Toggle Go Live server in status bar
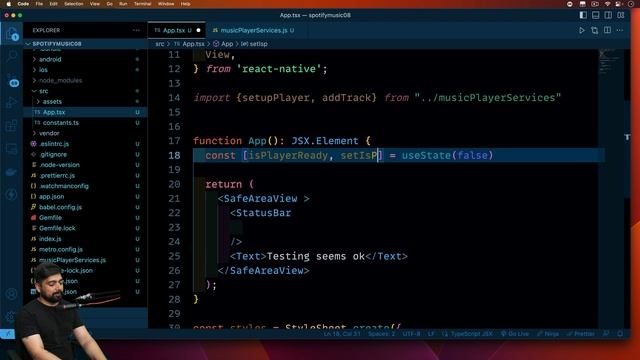The image size is (640, 360). tap(515, 334)
